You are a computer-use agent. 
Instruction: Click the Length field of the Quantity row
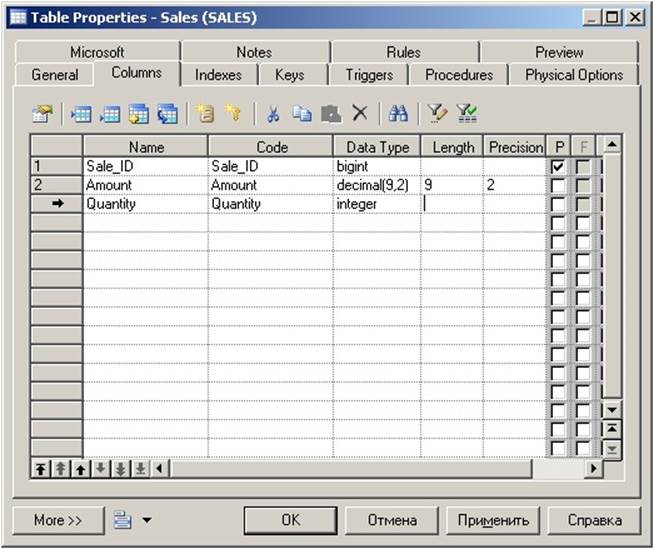click(x=452, y=204)
